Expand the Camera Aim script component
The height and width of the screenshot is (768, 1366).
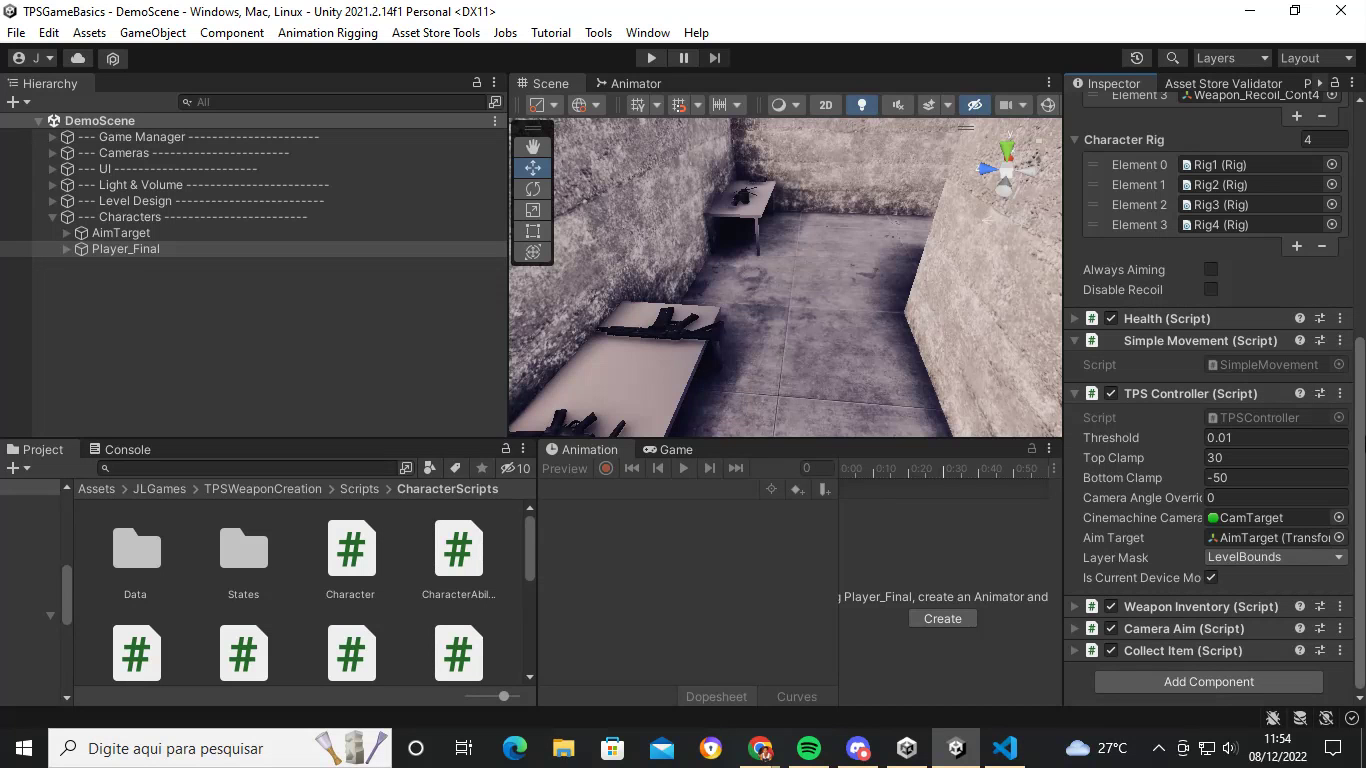click(1075, 628)
